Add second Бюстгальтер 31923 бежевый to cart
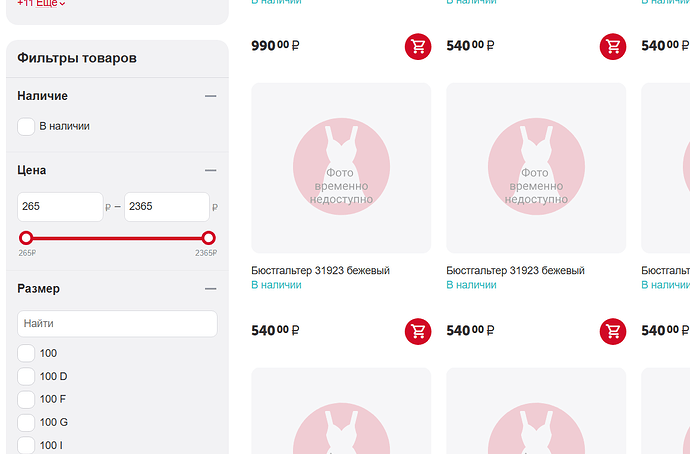The width and height of the screenshot is (690, 454). pos(613,331)
